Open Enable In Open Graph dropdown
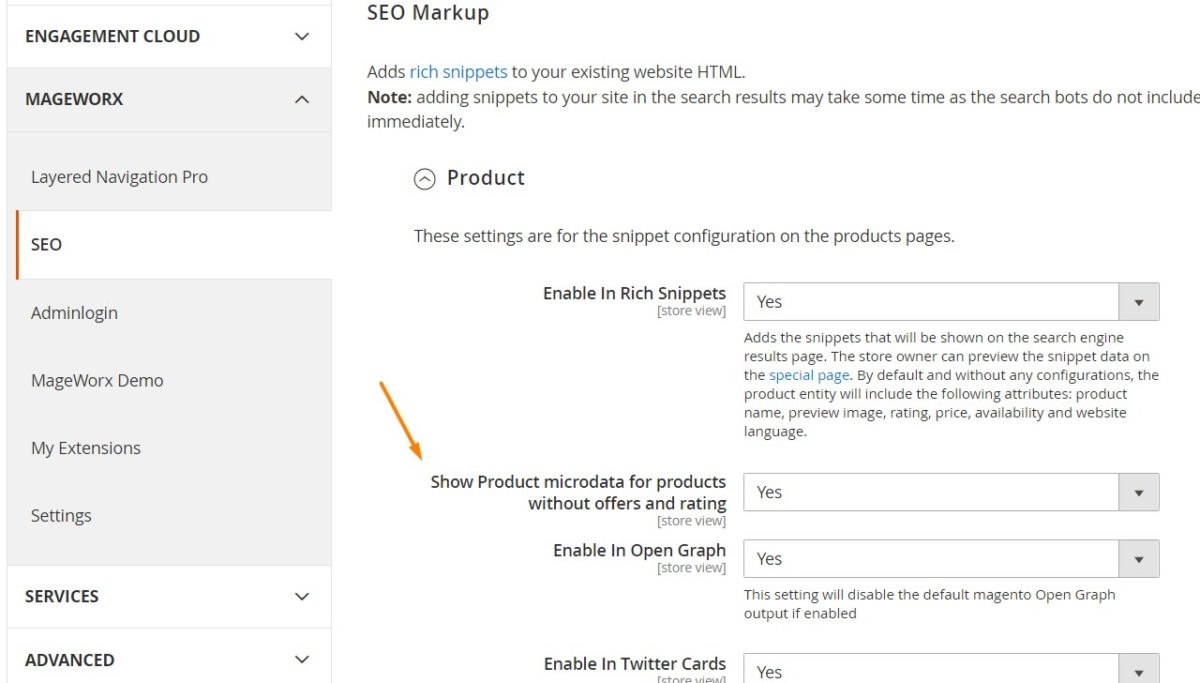This screenshot has width=1200, height=683. click(951, 558)
